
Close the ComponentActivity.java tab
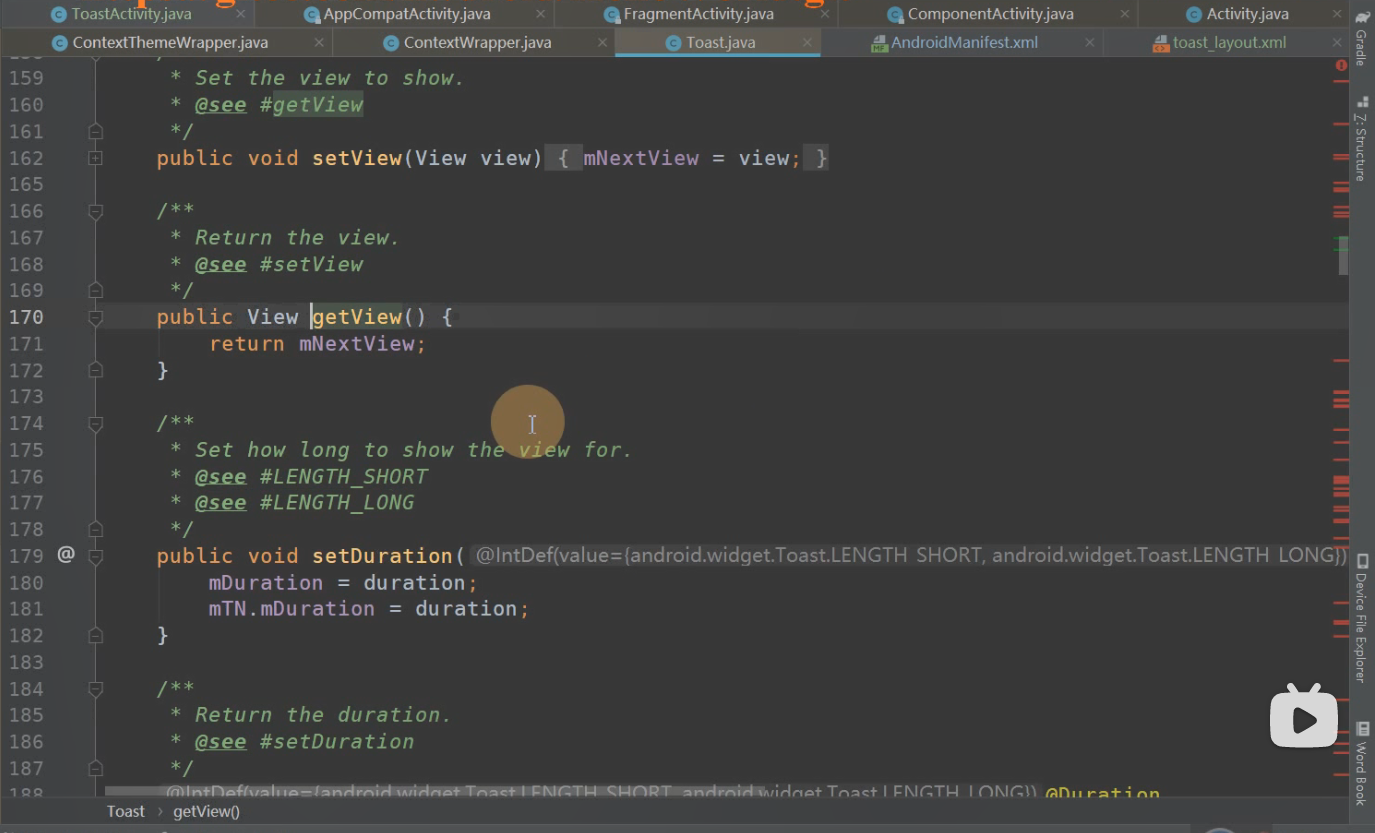(1124, 14)
